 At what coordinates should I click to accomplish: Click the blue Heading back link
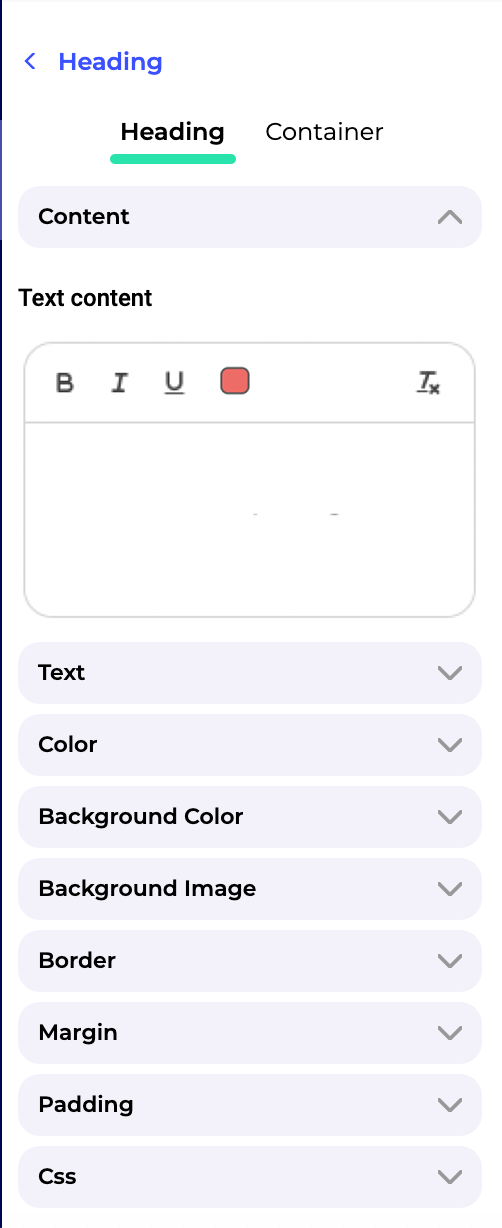click(x=110, y=62)
